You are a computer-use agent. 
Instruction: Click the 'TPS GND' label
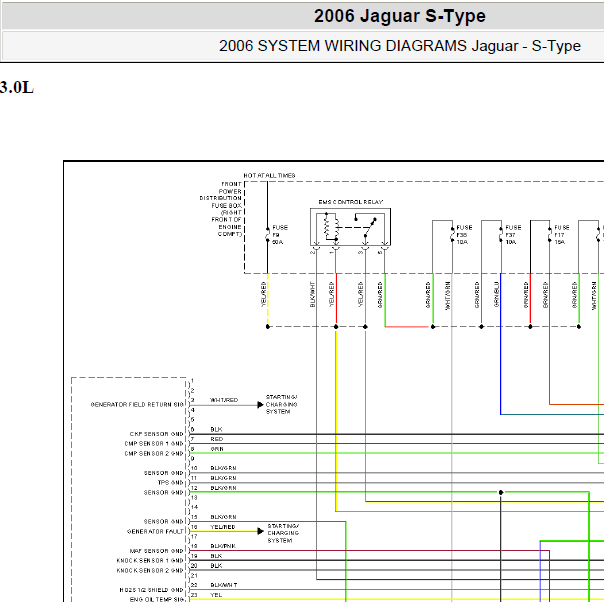point(171,483)
